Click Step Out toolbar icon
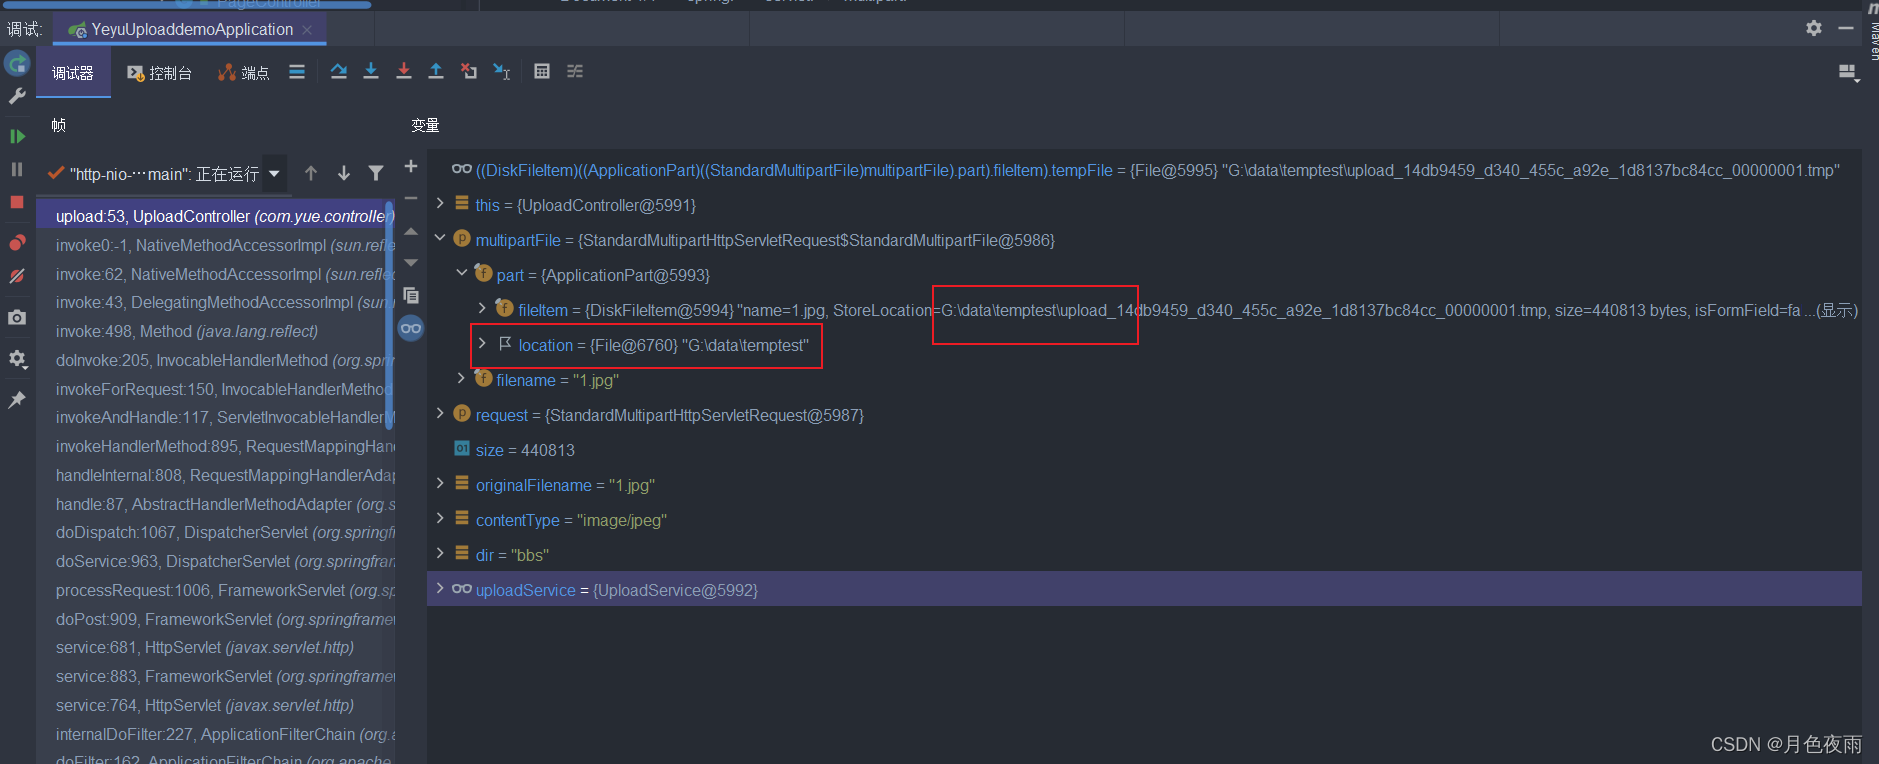1879x764 pixels. point(436,71)
